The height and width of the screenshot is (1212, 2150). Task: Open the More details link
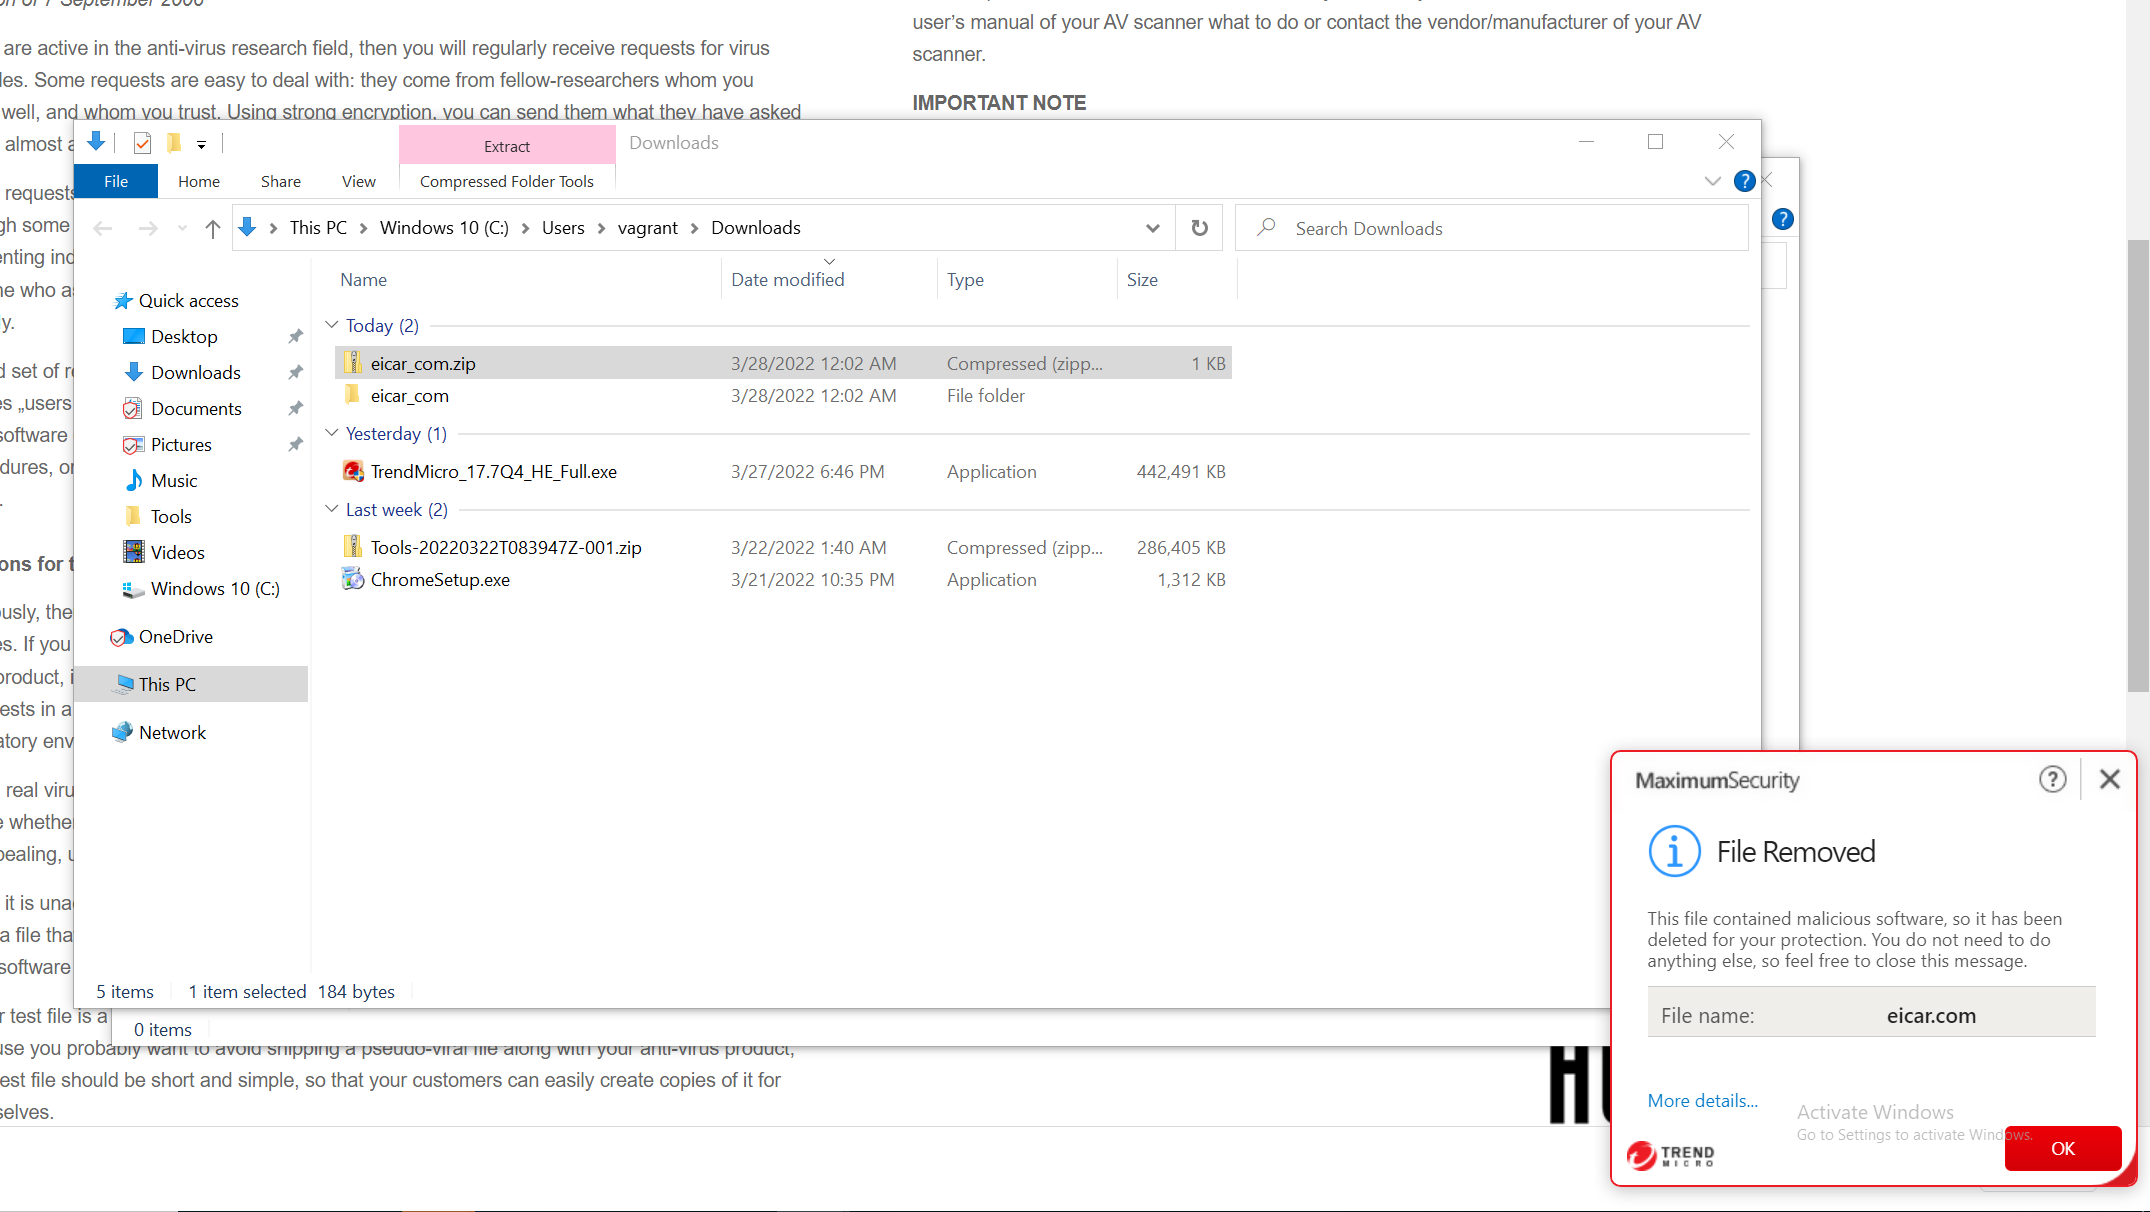tap(1701, 1100)
